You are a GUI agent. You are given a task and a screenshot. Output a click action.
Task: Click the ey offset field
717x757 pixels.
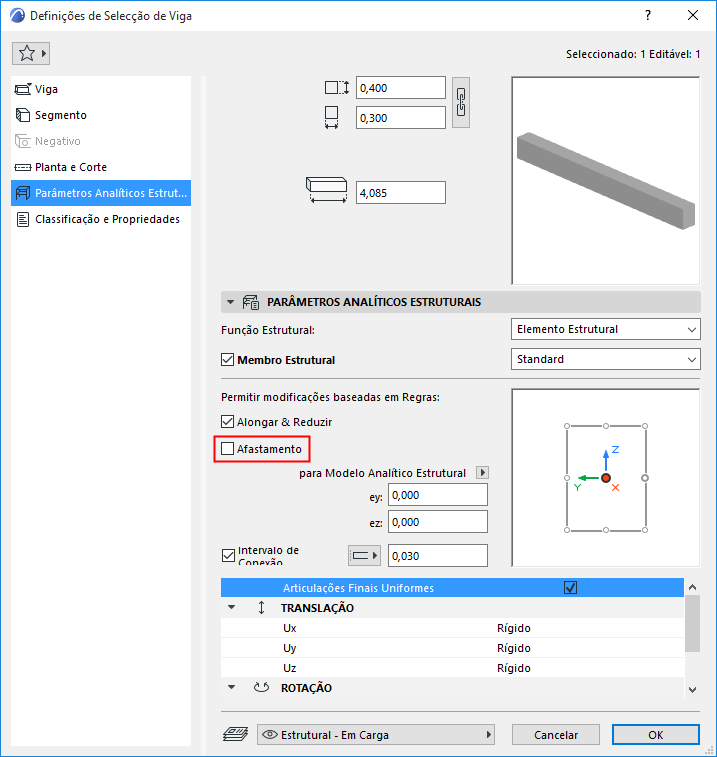pos(437,495)
